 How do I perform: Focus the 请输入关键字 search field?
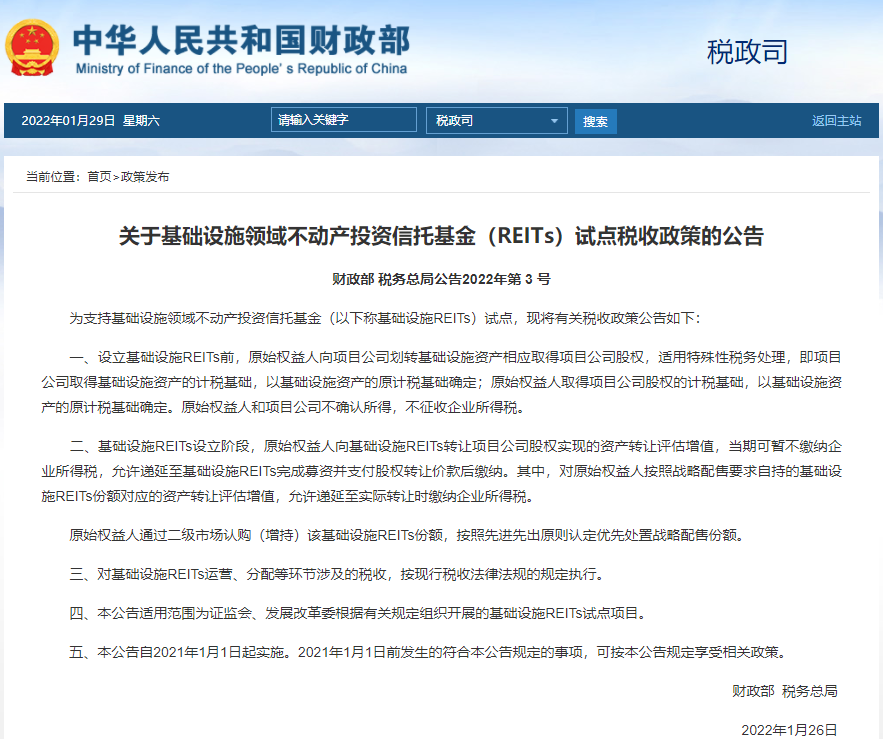[343, 120]
